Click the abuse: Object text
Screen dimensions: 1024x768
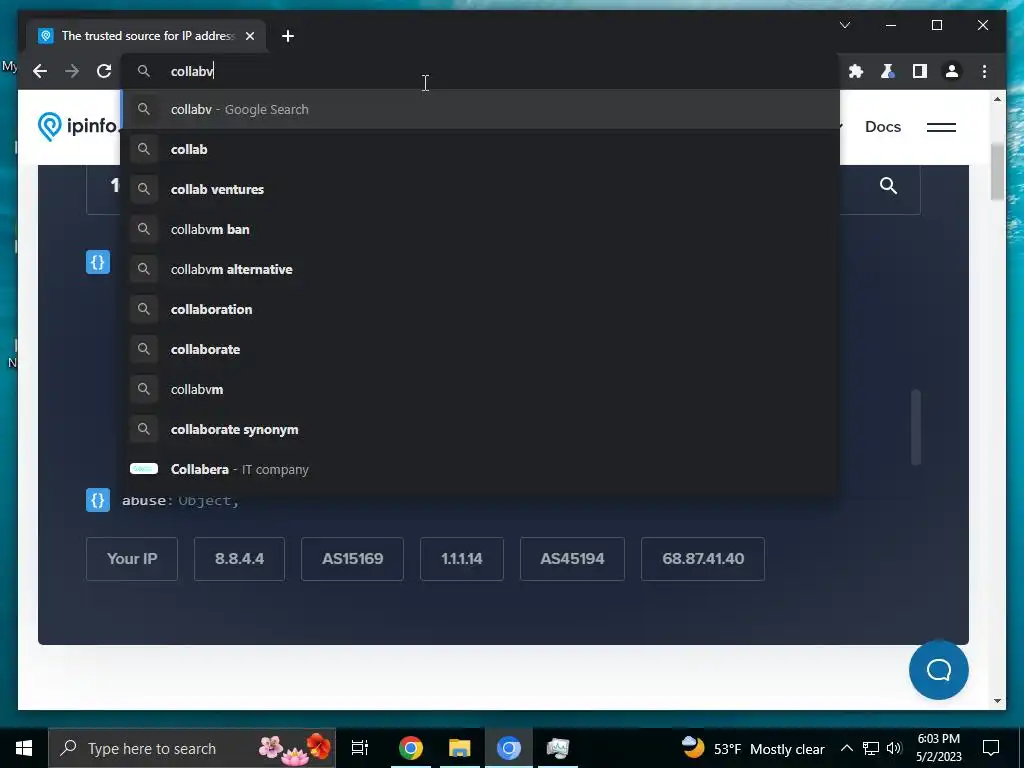coord(180,501)
